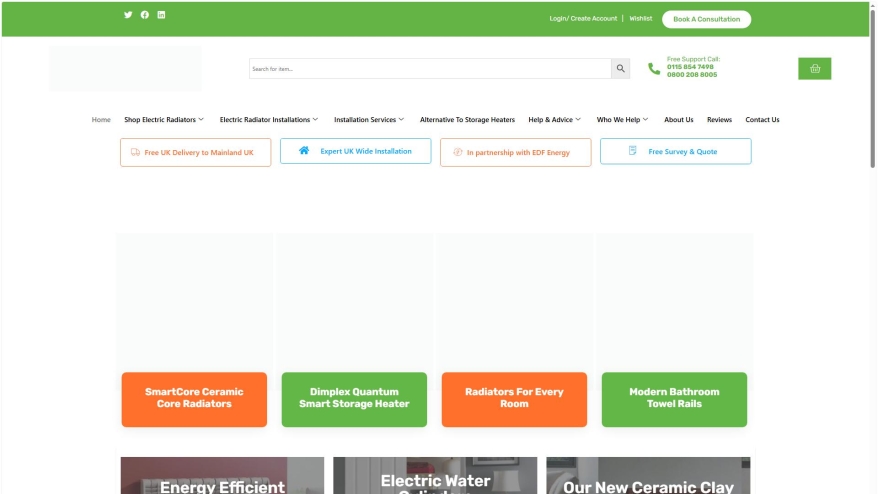Open the Reviews menu item
Screen dimensions: 878x494
click(x=719, y=120)
